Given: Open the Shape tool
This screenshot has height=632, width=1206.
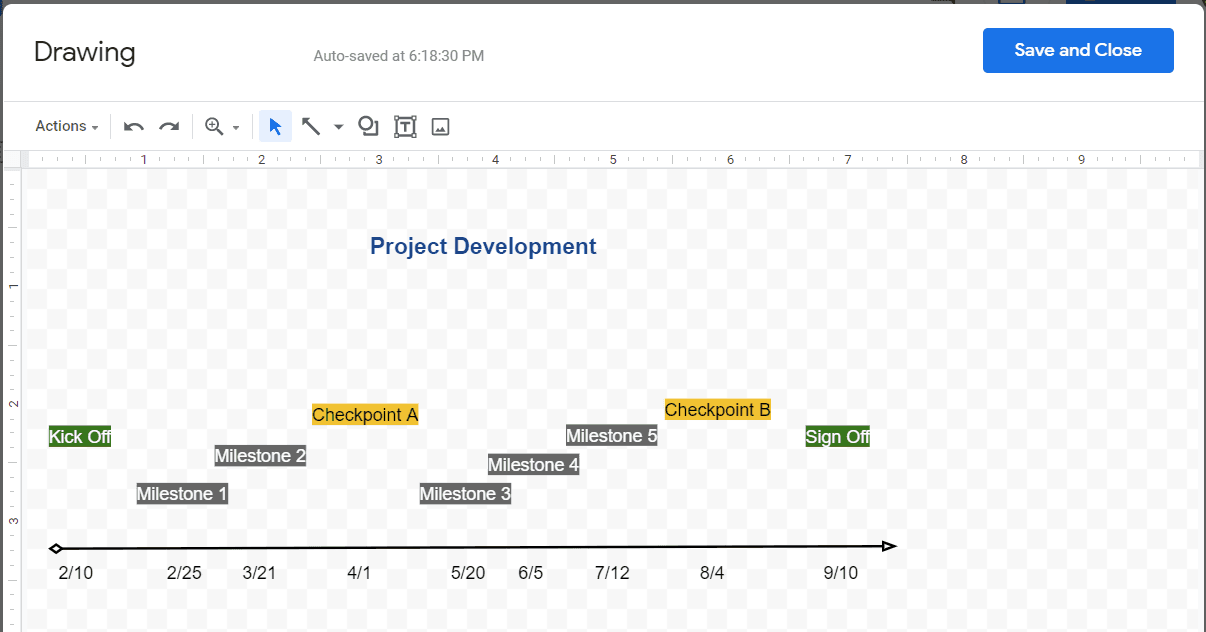Looking at the screenshot, I should tap(368, 126).
